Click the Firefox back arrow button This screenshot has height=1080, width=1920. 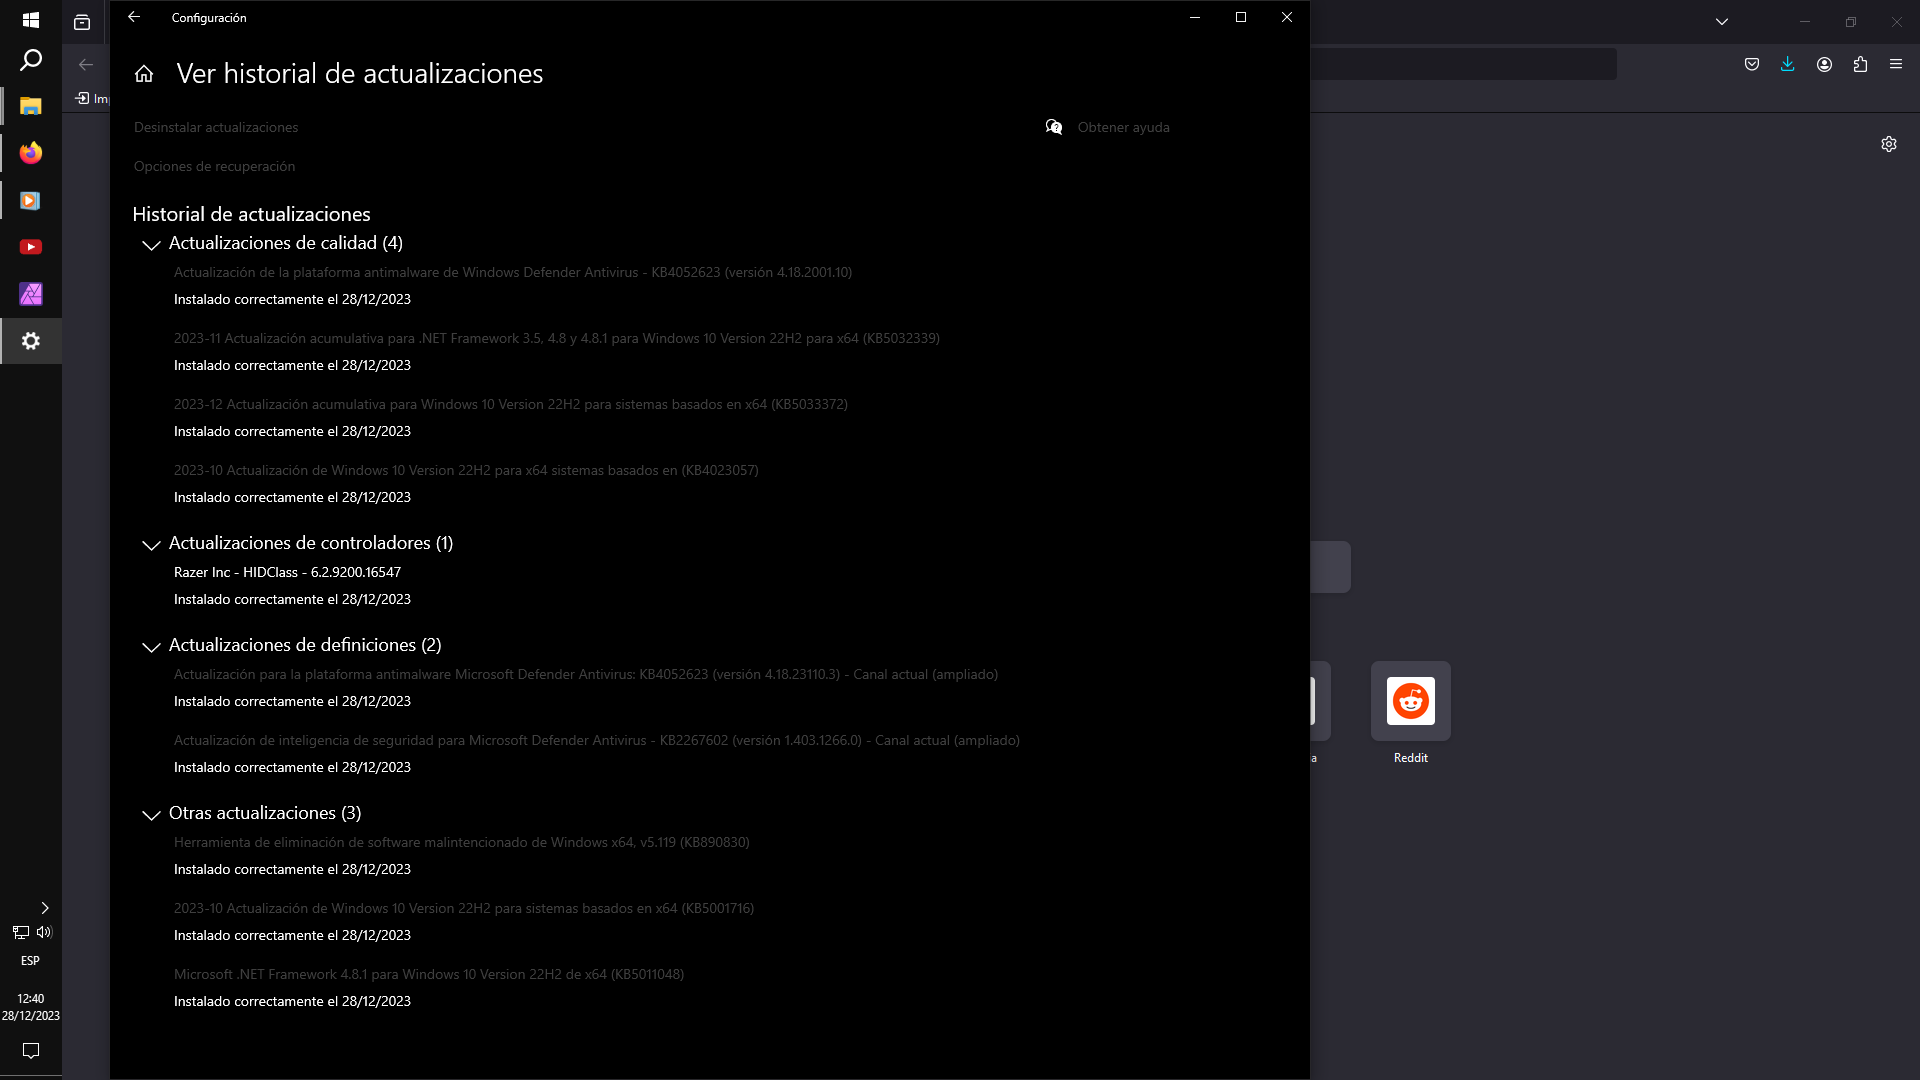(86, 64)
